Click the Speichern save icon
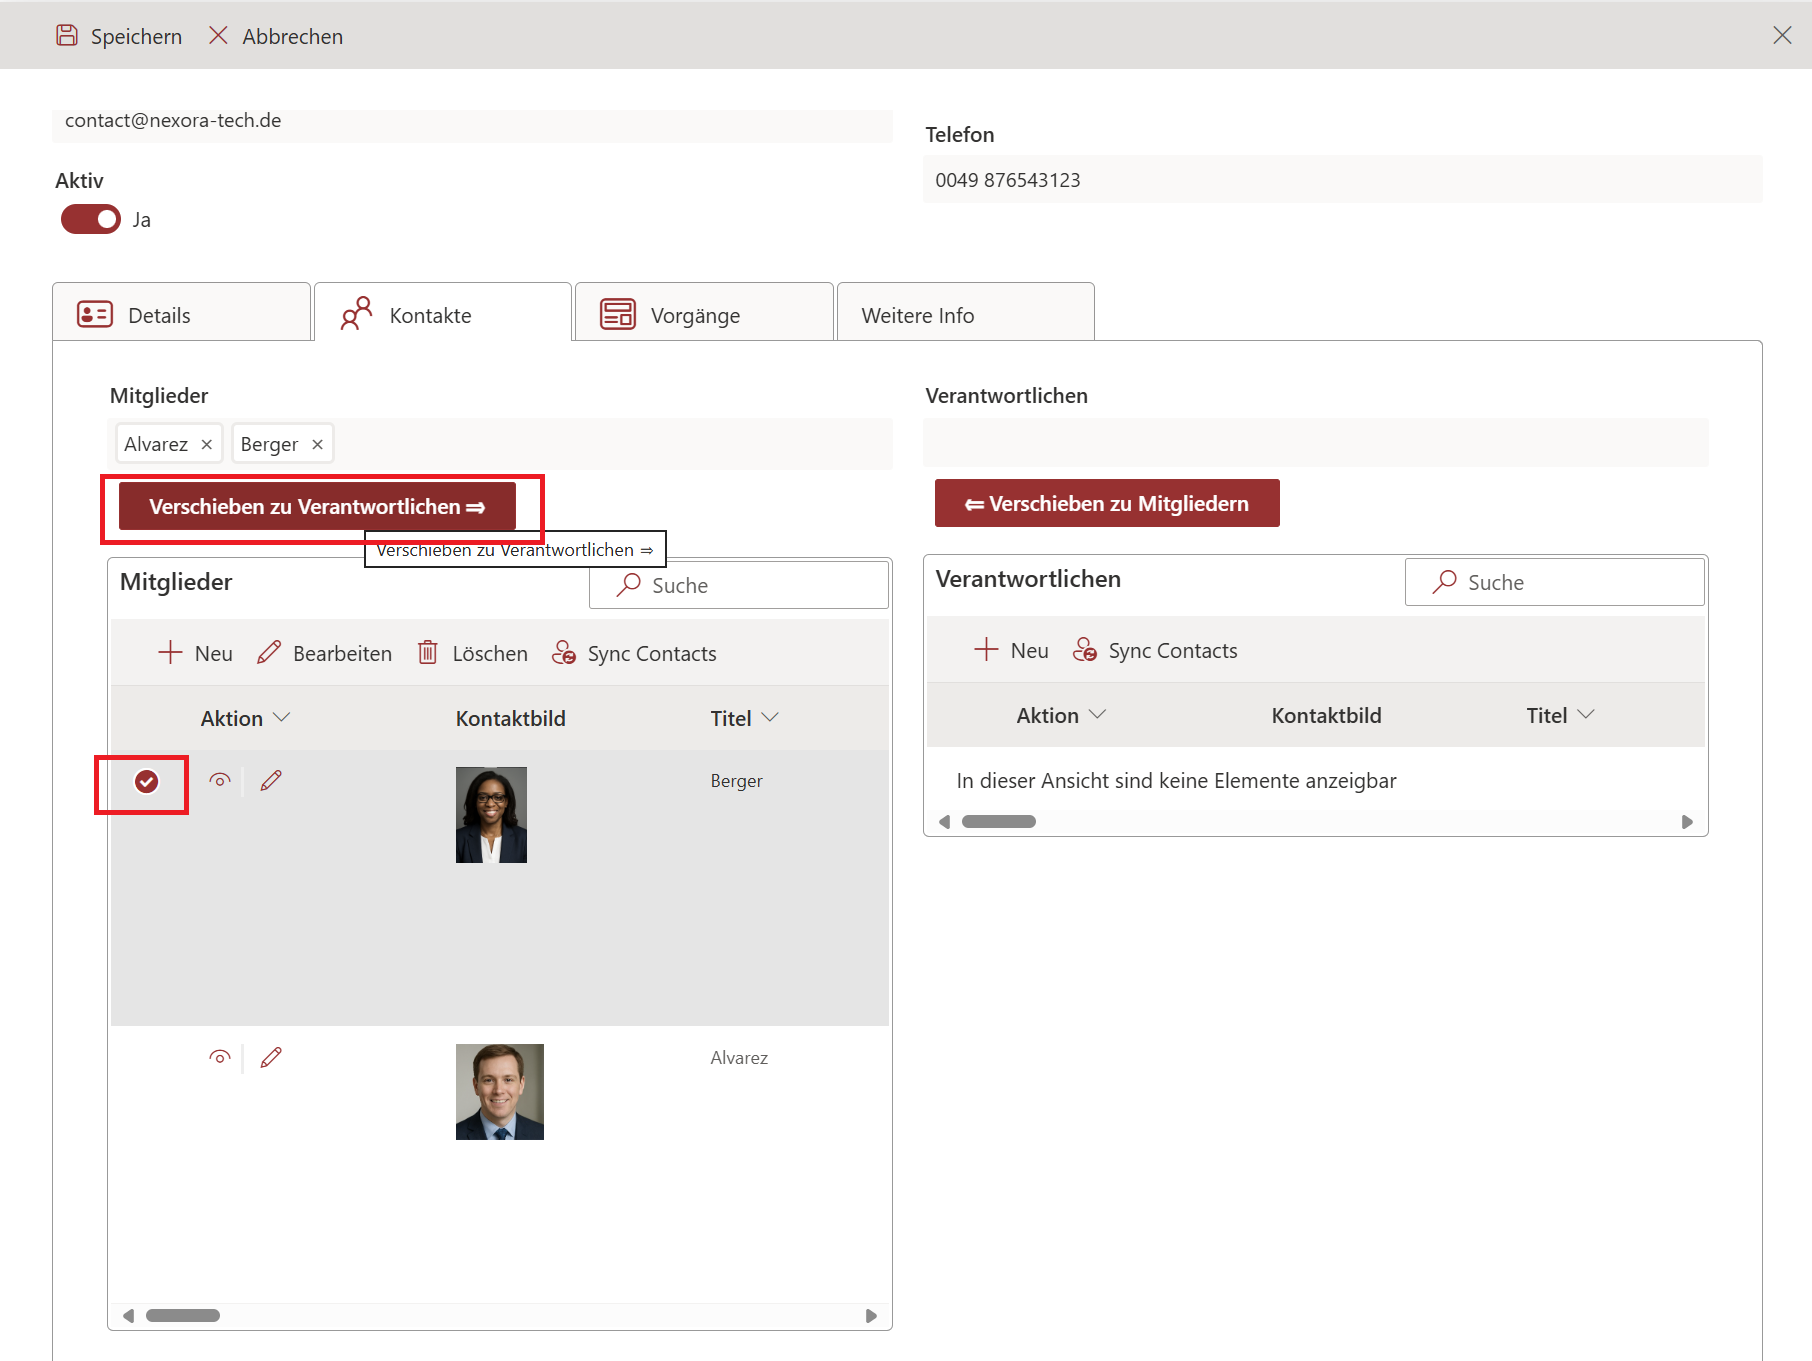This screenshot has height=1361, width=1812. click(x=67, y=36)
